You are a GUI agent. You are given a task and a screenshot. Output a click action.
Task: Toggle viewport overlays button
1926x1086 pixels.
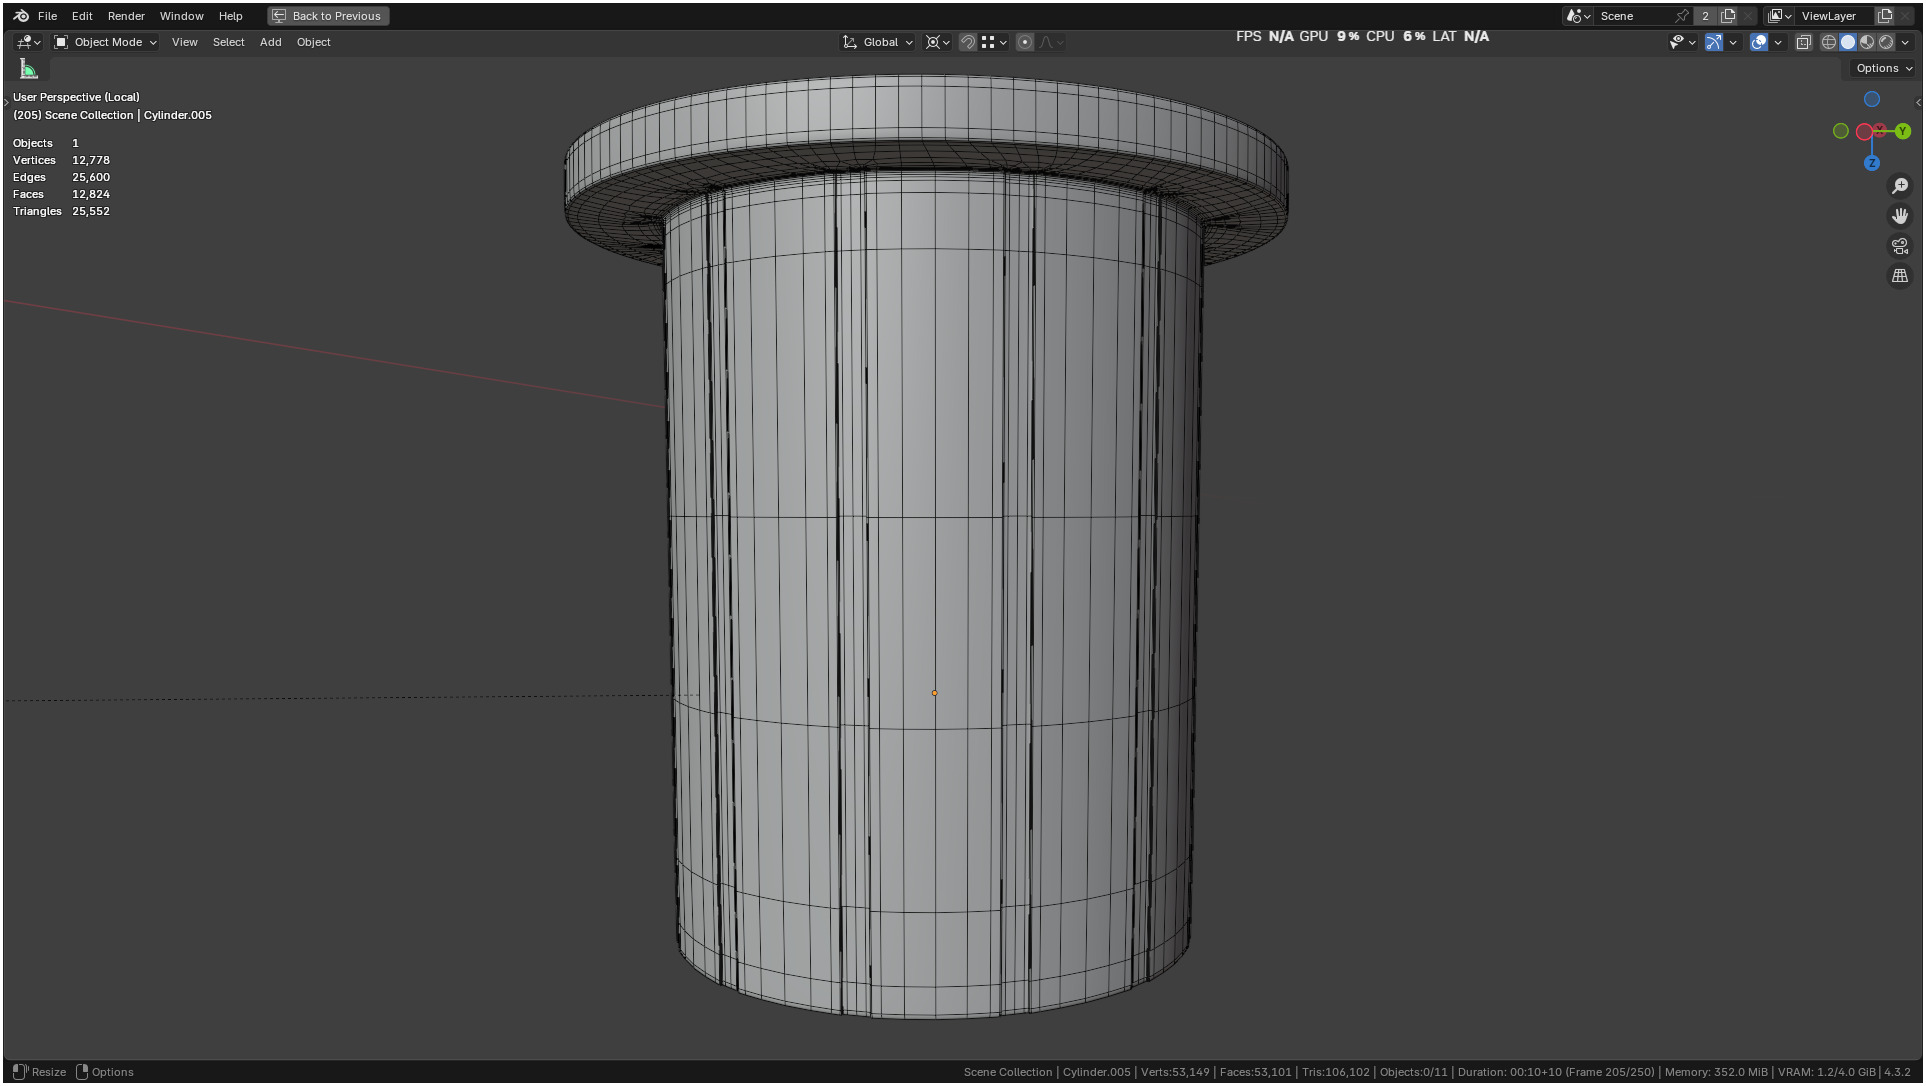[x=1758, y=42]
